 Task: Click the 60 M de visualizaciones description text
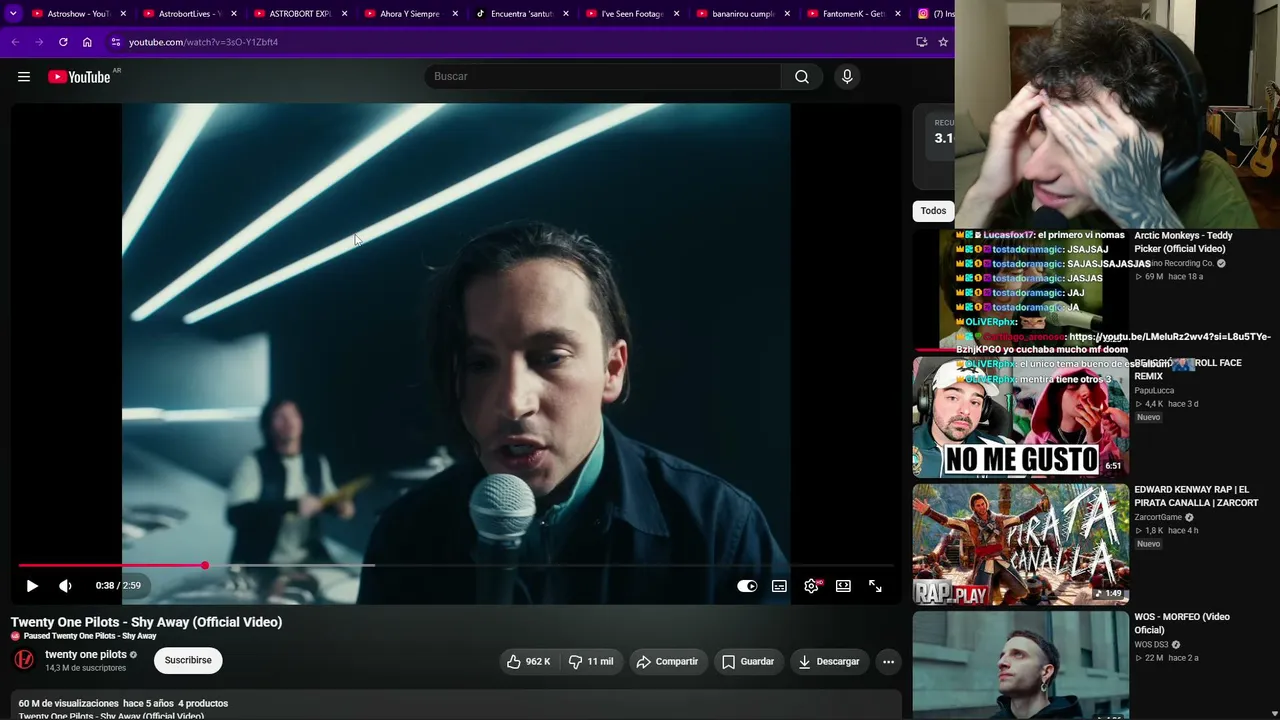point(68,703)
